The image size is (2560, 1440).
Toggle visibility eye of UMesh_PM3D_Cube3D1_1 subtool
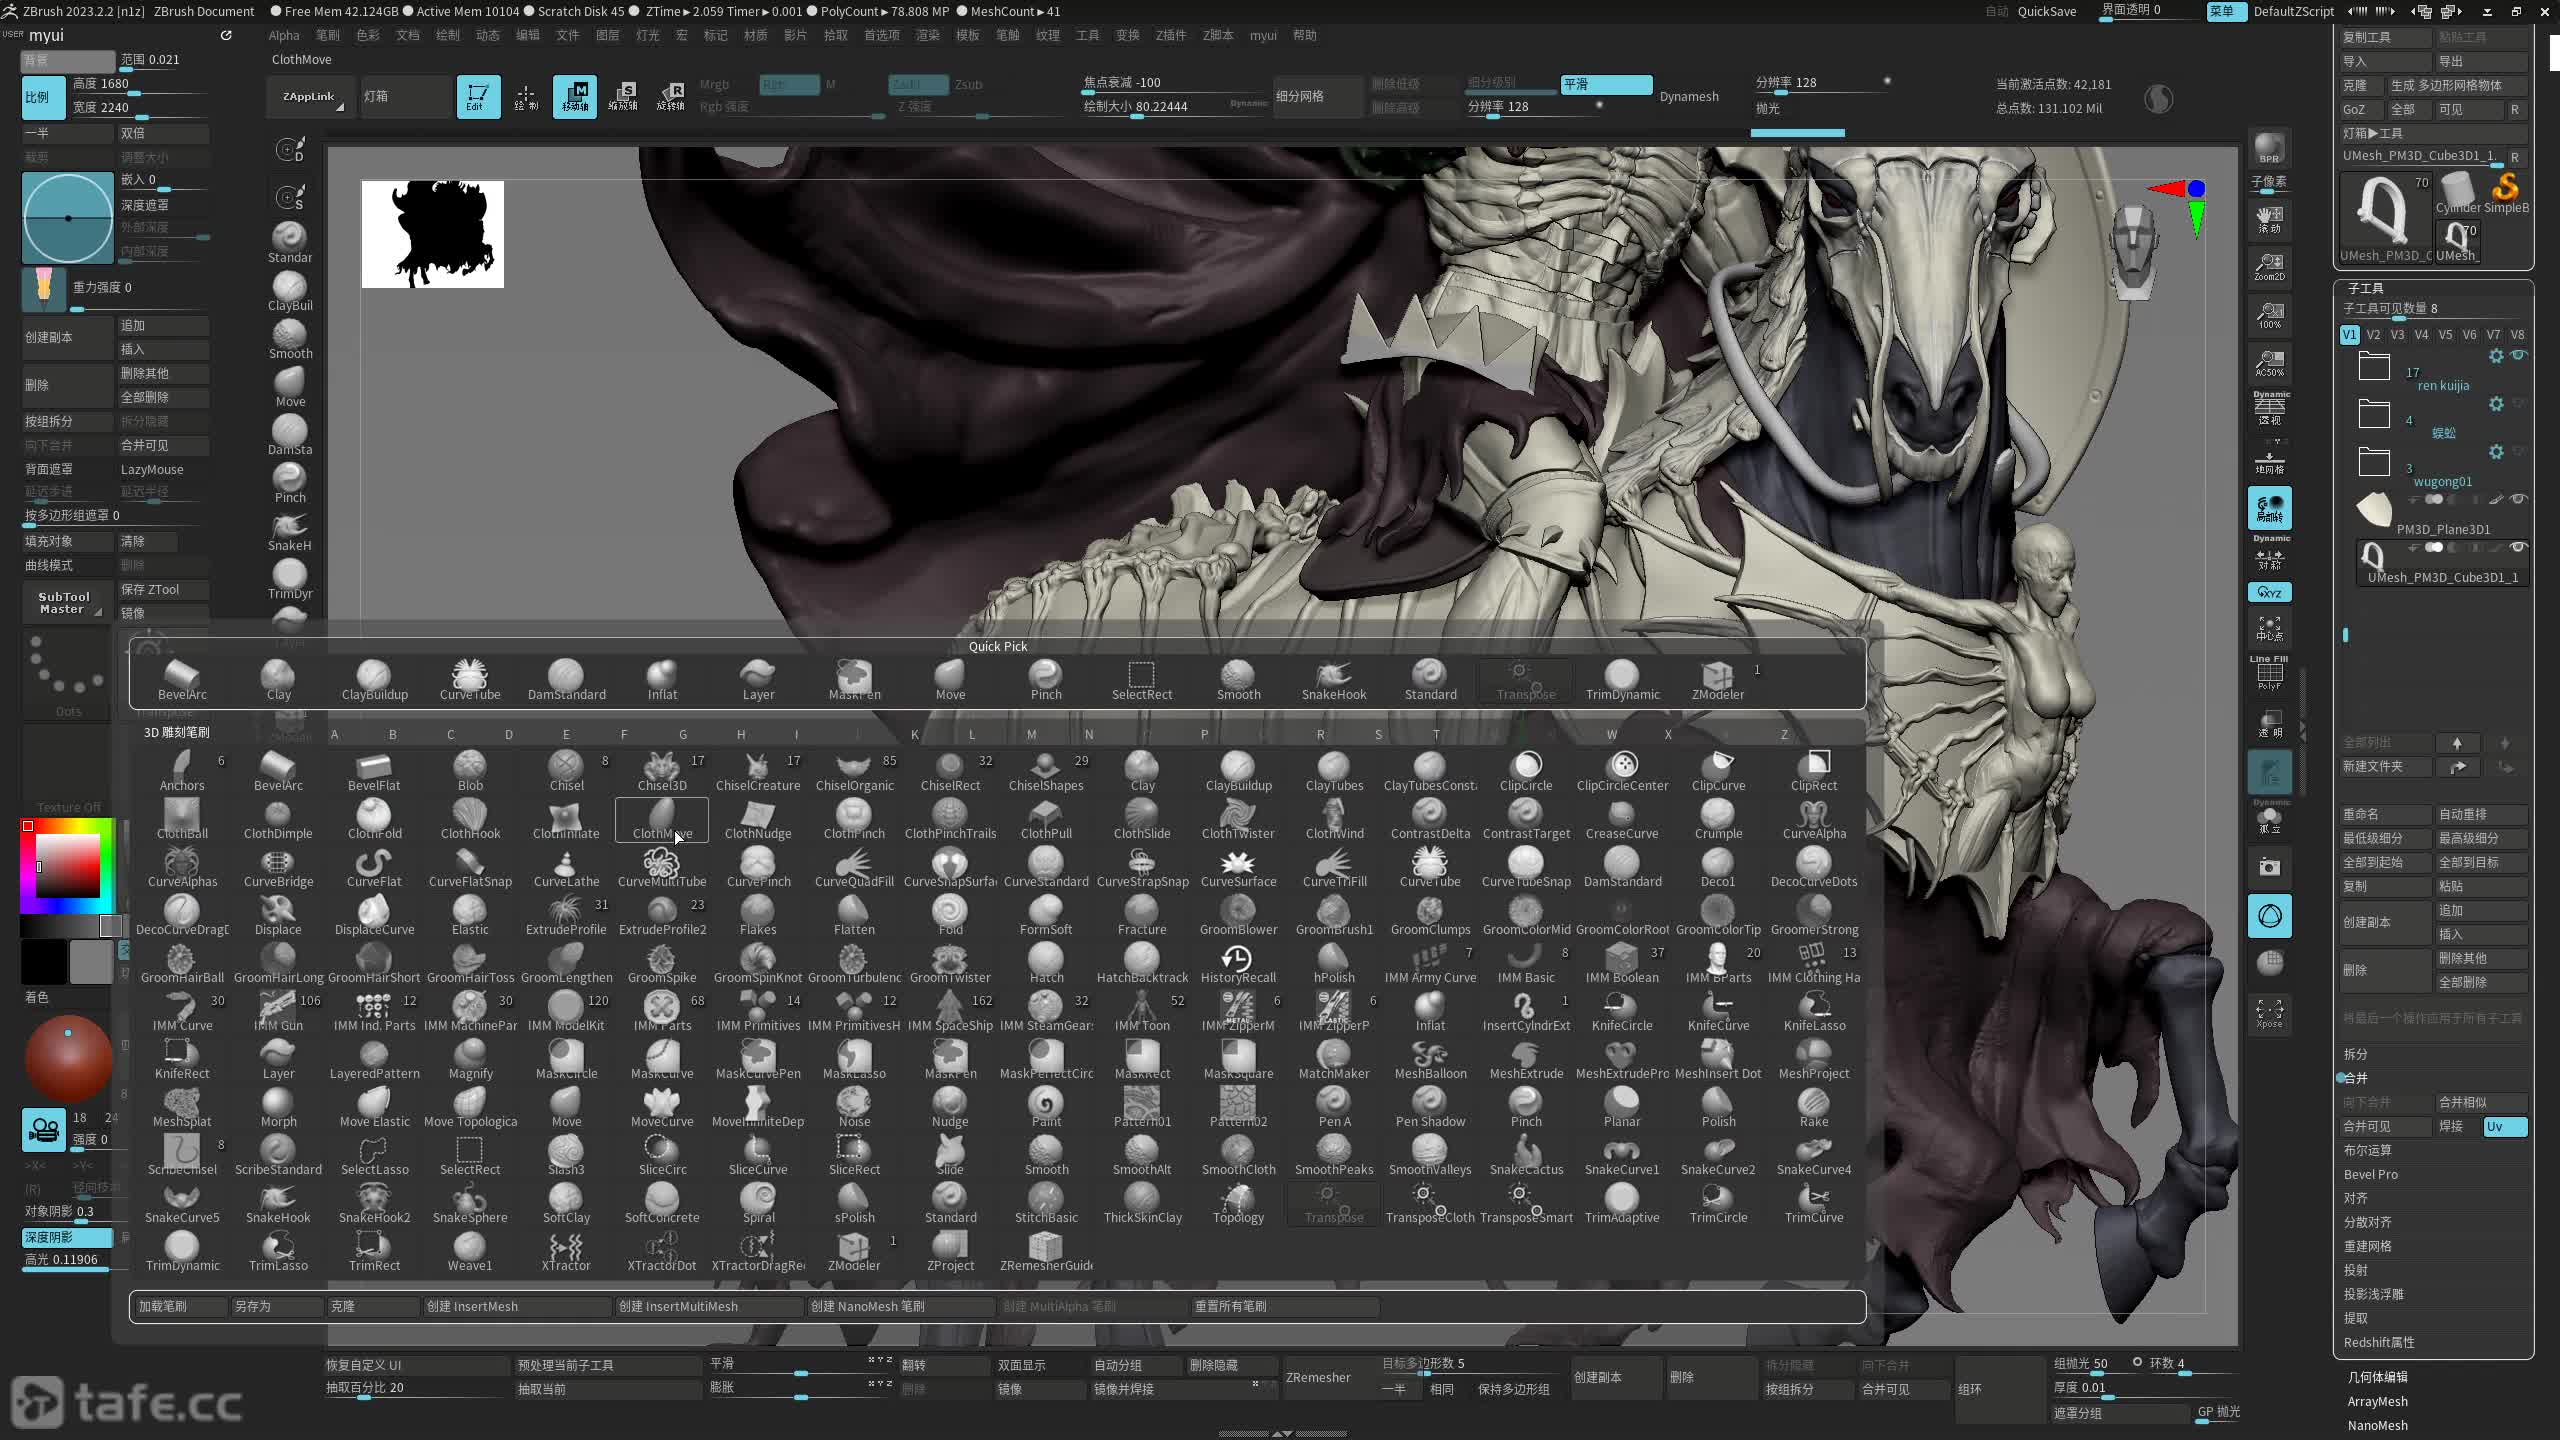point(2518,547)
